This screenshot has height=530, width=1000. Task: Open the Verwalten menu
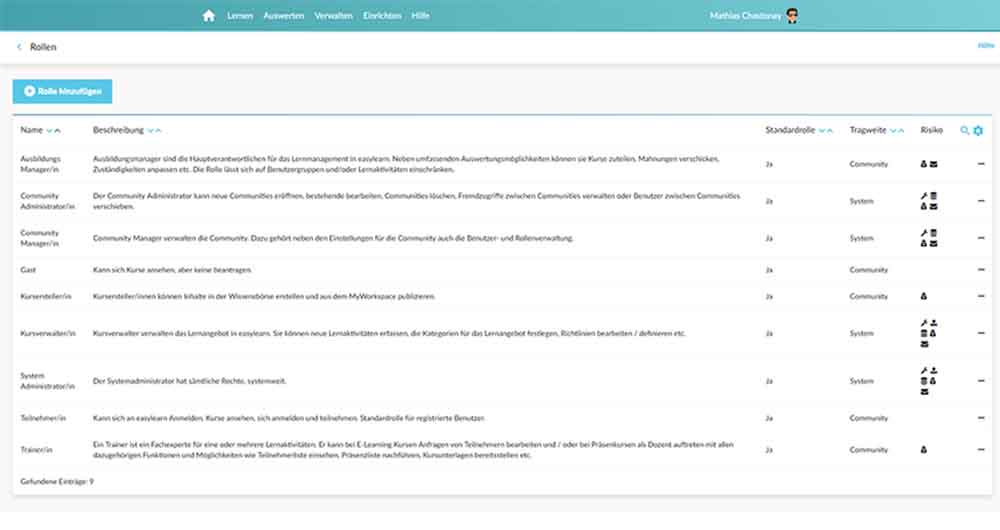(333, 16)
